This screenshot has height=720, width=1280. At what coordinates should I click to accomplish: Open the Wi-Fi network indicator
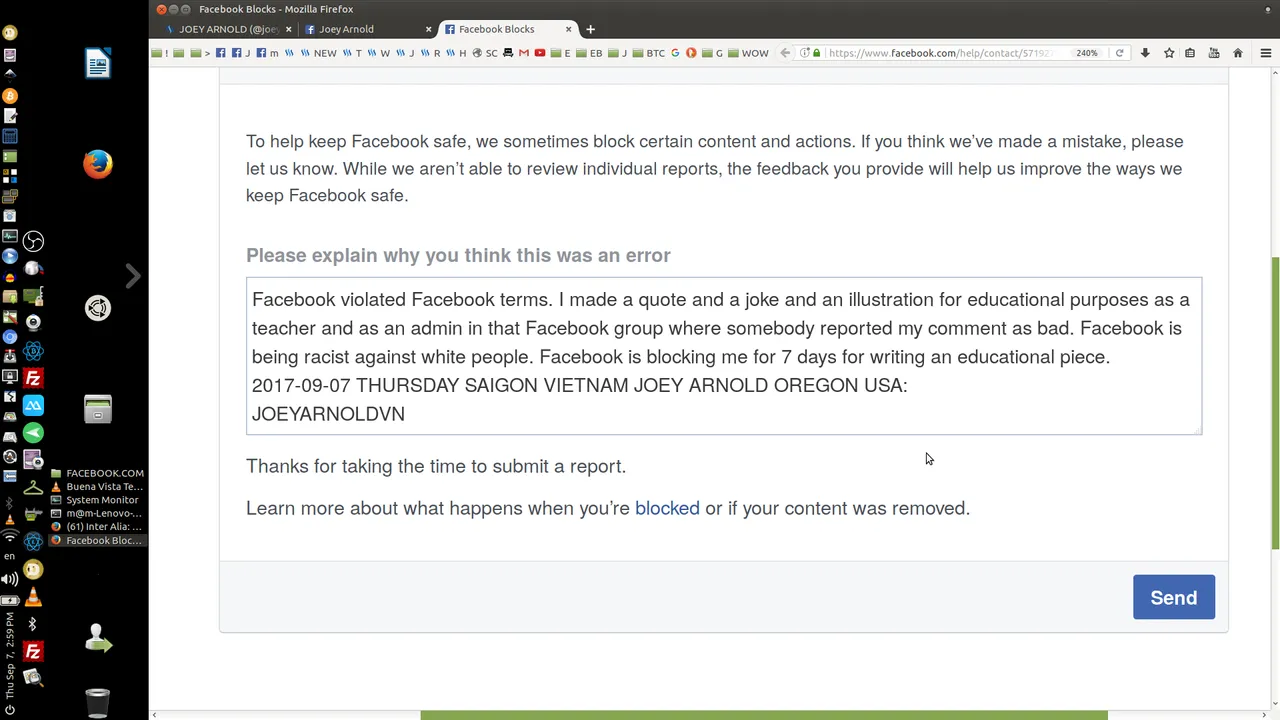tap(10, 537)
